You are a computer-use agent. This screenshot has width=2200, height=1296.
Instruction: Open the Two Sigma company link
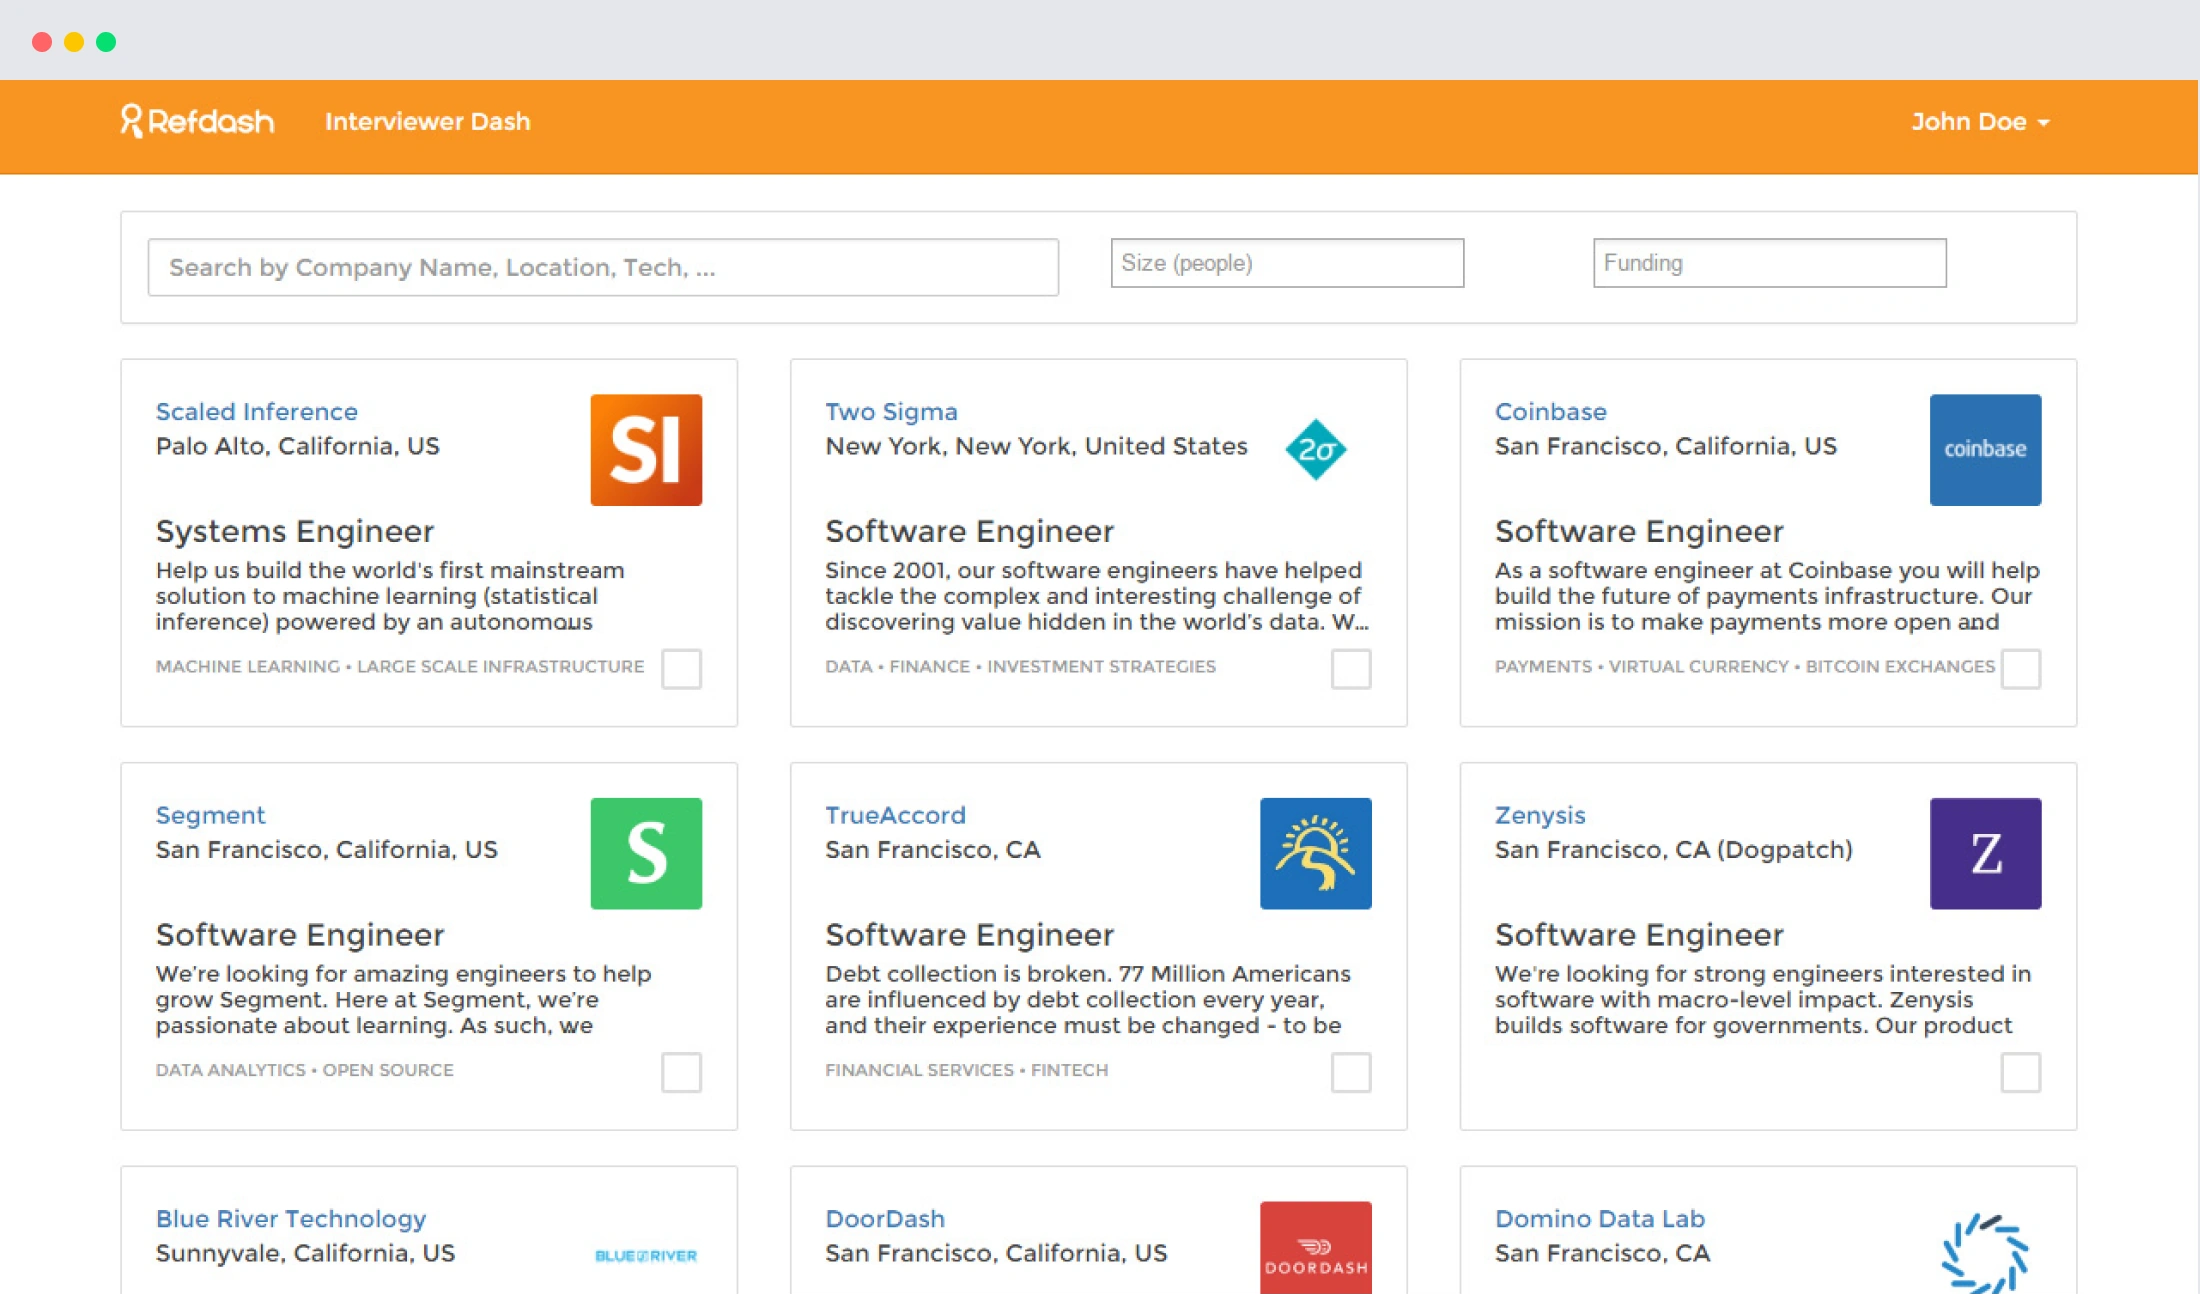point(891,411)
